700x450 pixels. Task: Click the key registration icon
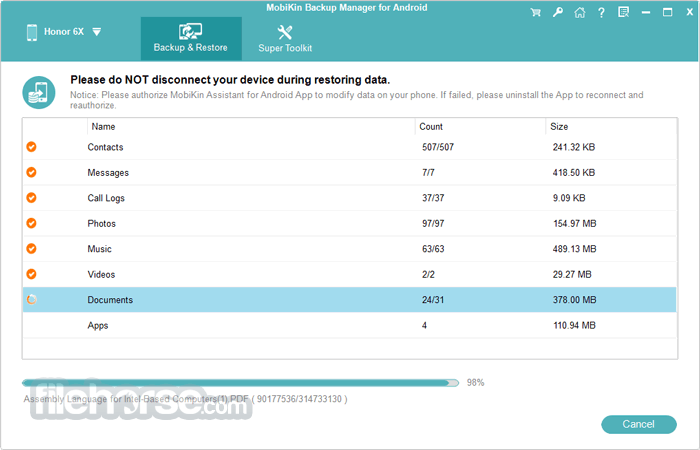point(558,12)
